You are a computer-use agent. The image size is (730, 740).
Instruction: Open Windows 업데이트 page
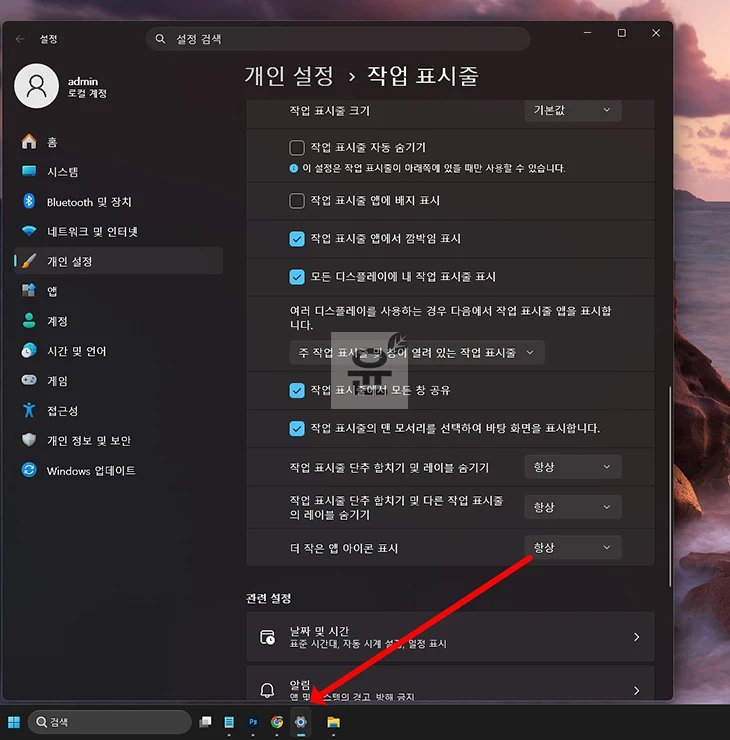click(118, 471)
